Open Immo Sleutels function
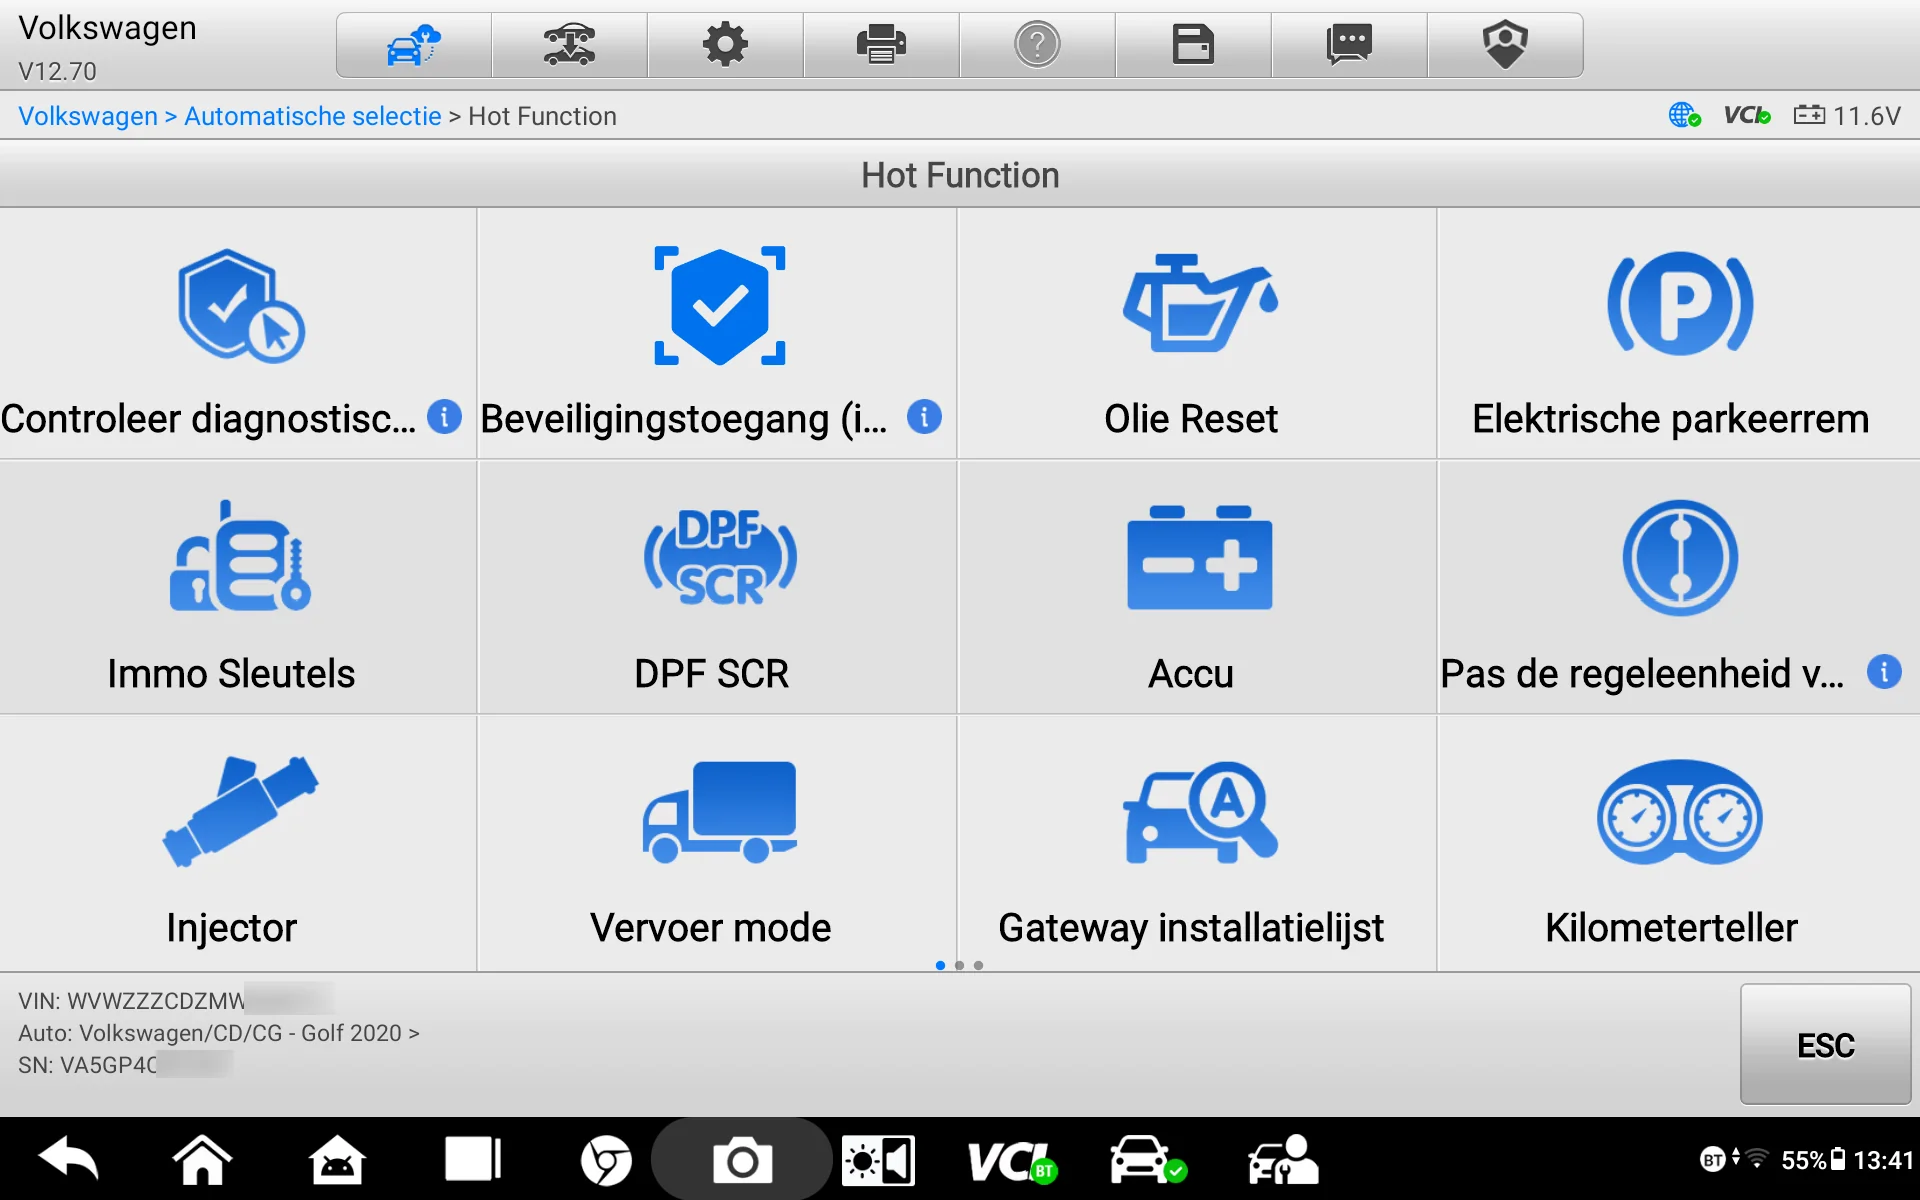 point(238,588)
